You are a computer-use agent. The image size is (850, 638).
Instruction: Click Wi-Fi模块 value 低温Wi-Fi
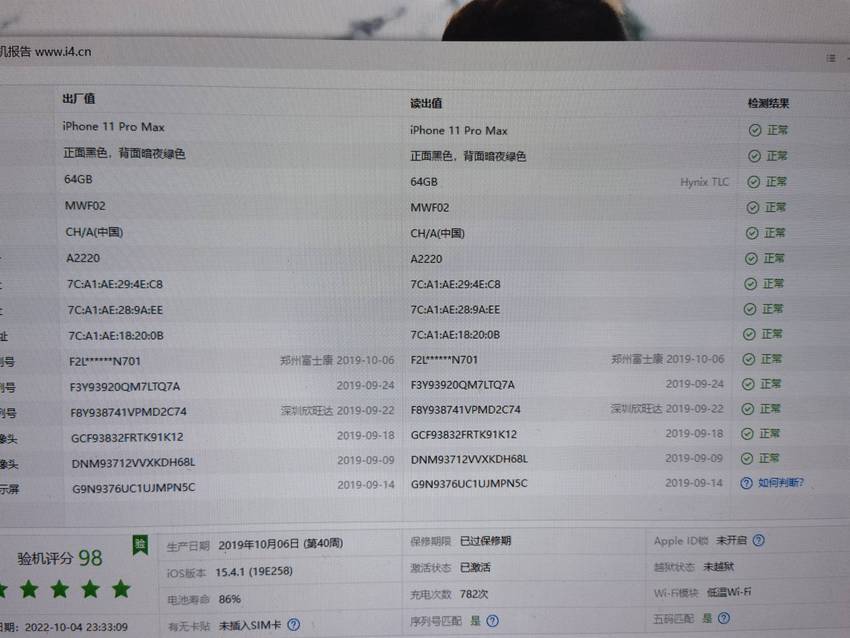[x=729, y=592]
